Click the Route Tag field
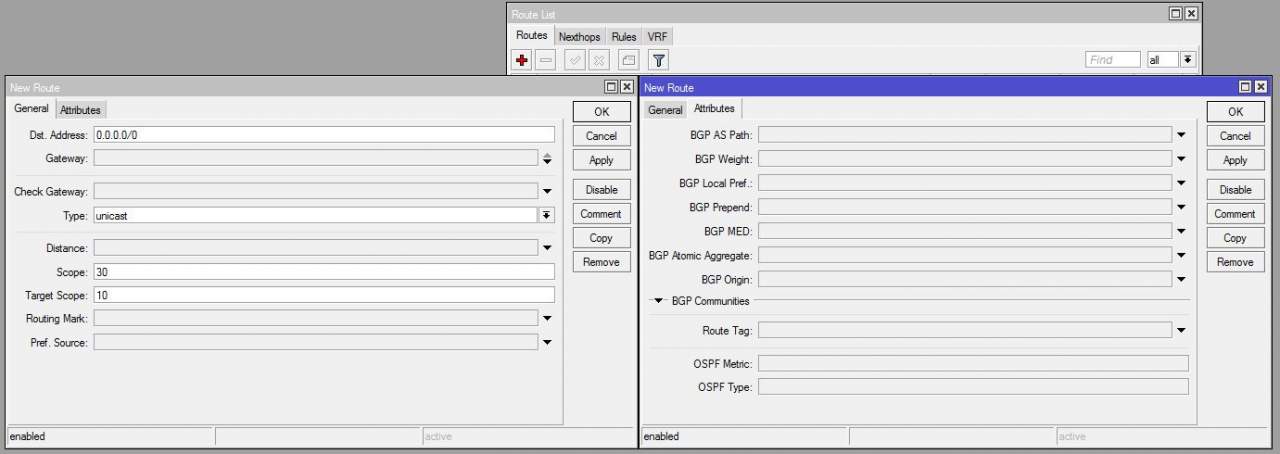Screen dimensions: 1280x454 (965, 330)
